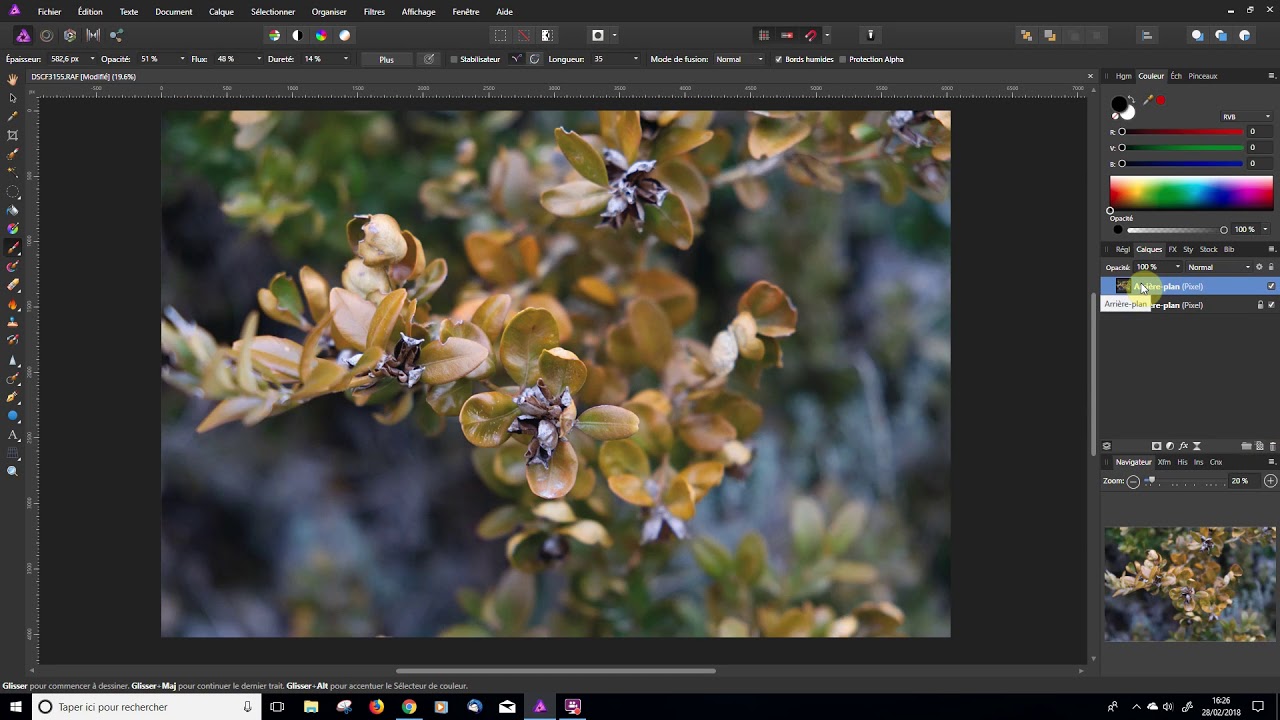Open the brush Opacité 51 % dropdown
The image size is (1280, 720).
182,59
